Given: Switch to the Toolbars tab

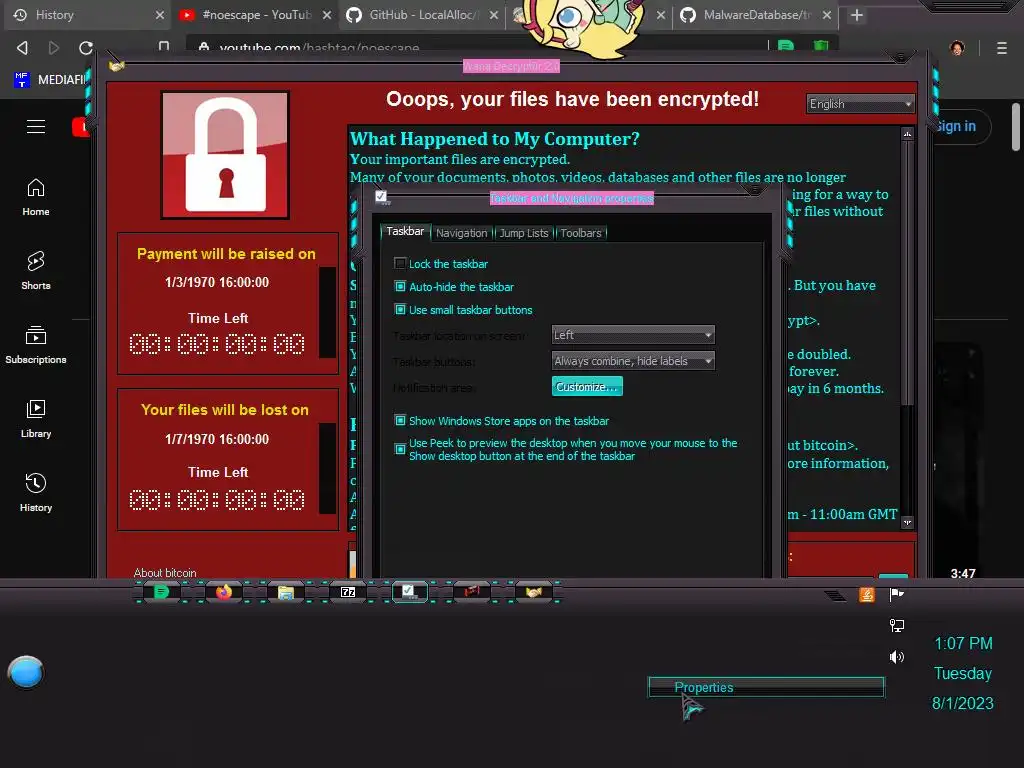Looking at the screenshot, I should point(581,233).
